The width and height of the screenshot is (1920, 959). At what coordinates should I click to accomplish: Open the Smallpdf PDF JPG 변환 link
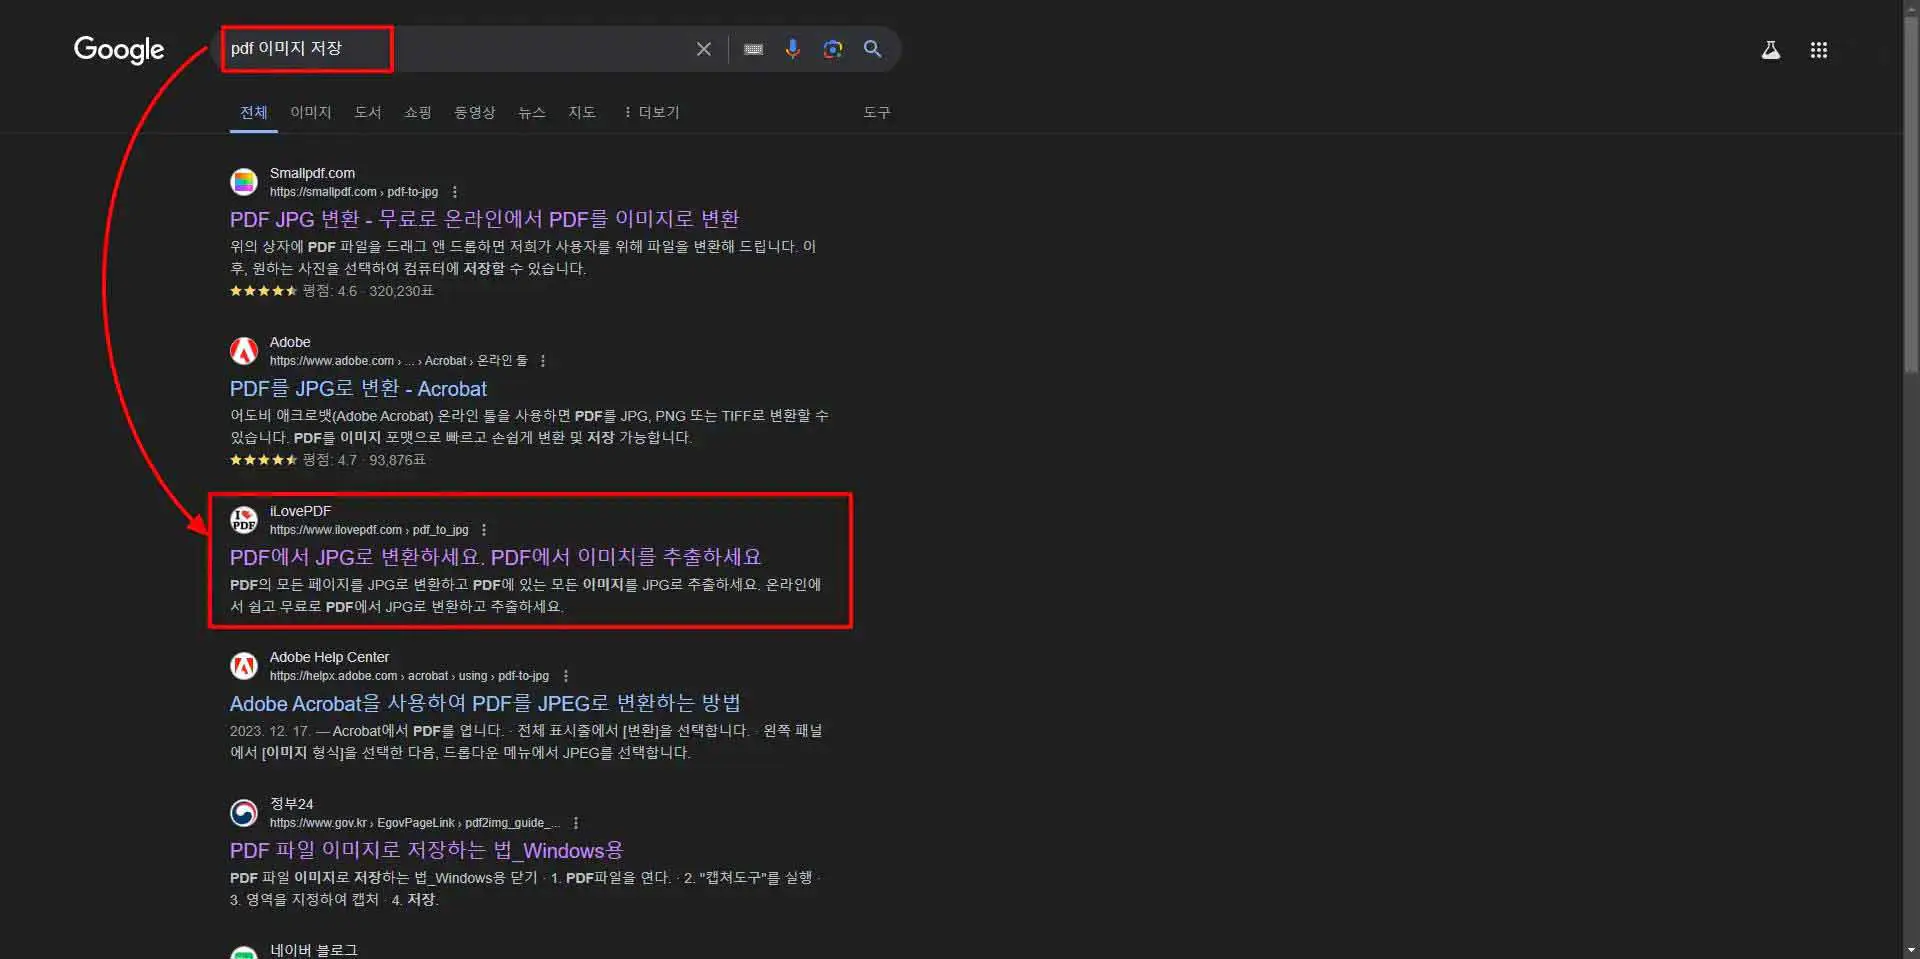pos(485,219)
